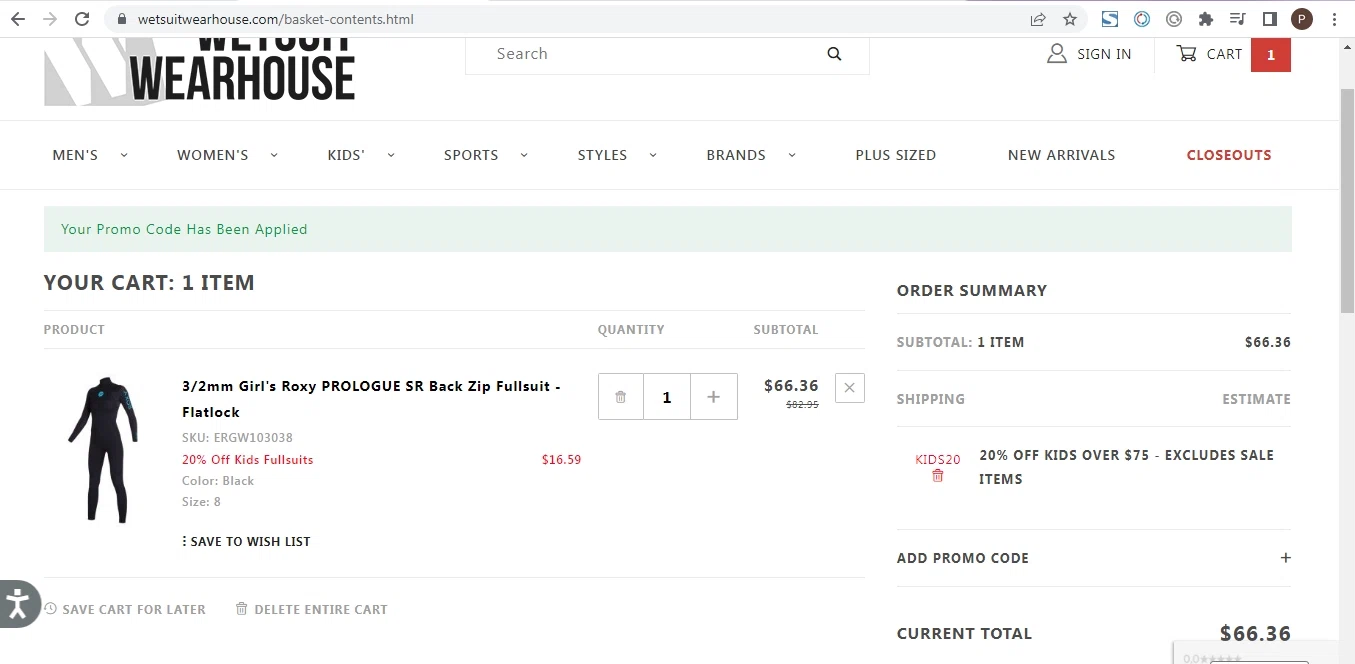Open the browser extensions puzzle icon
The width and height of the screenshot is (1355, 664).
[1206, 19]
